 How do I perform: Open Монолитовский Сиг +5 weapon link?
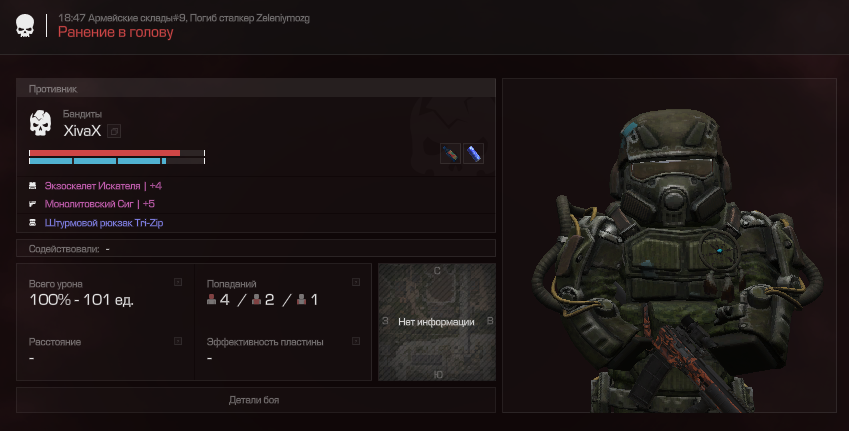tap(100, 204)
